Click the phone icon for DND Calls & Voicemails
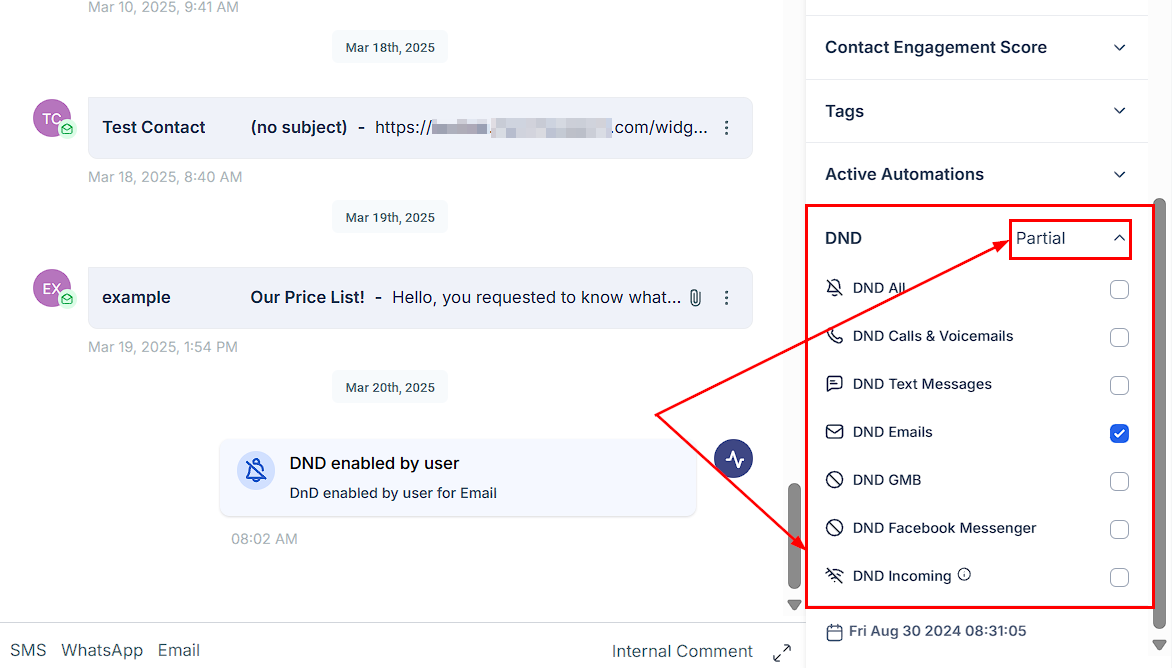Screen dimensions: 1172x668 834,336
